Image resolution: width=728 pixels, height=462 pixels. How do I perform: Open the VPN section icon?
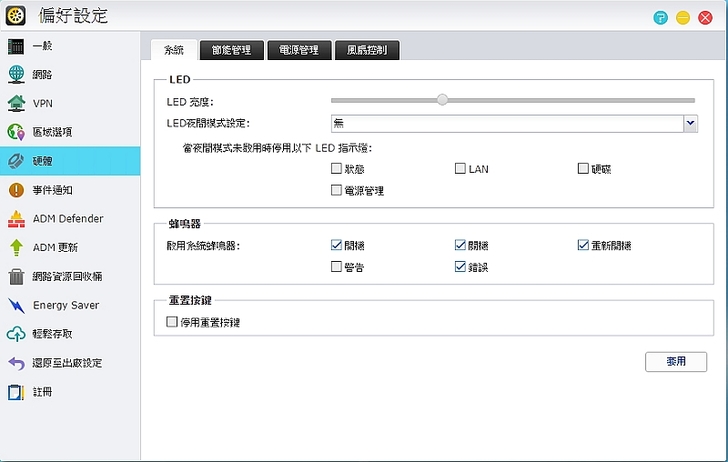tap(16, 103)
